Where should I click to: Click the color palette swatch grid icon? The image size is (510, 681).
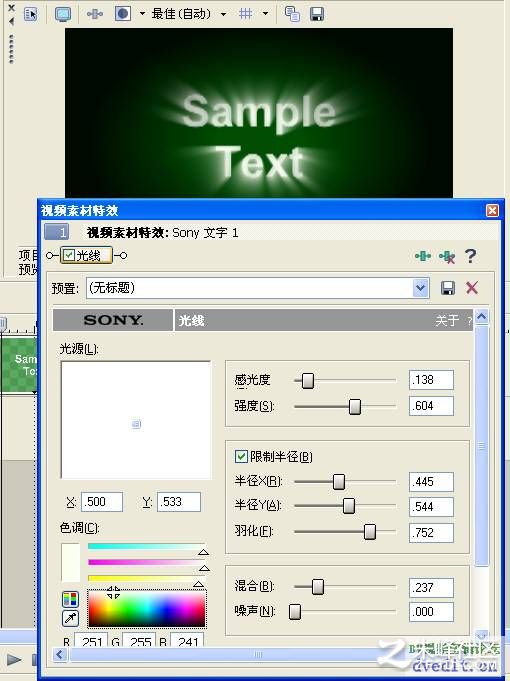click(x=70, y=599)
